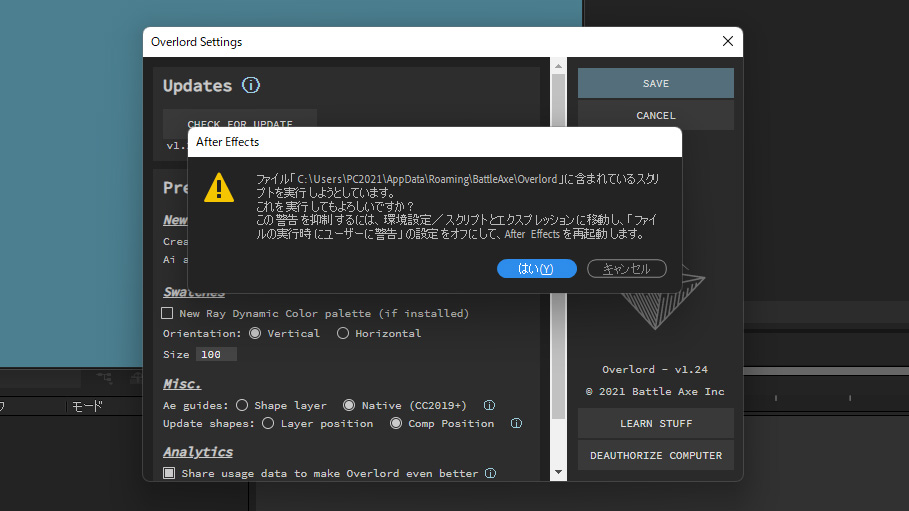Click the warning triangle icon in the alert
The width and height of the screenshot is (909, 511).
click(219, 188)
